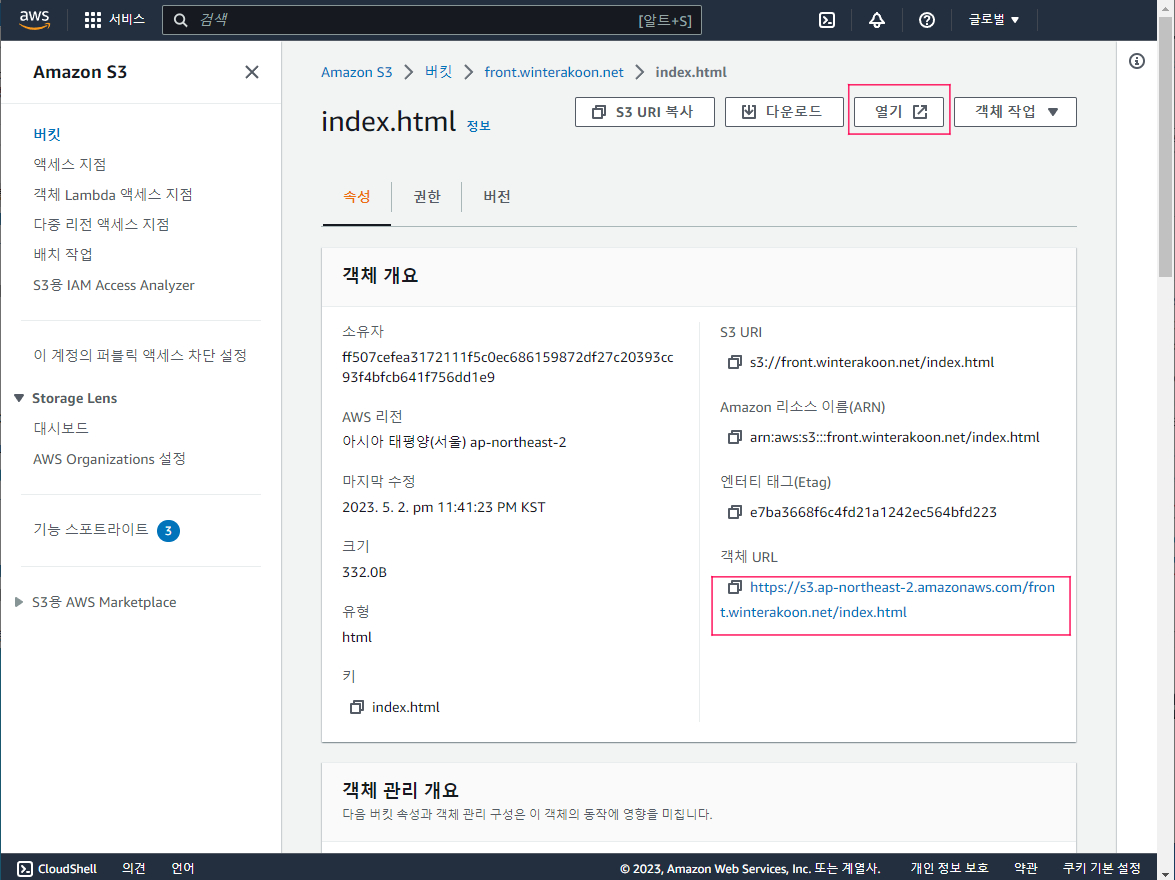Click the 아시아 태평양(서울) ap-northeast-2 text
The height and width of the screenshot is (880, 1175).
[x=454, y=442]
